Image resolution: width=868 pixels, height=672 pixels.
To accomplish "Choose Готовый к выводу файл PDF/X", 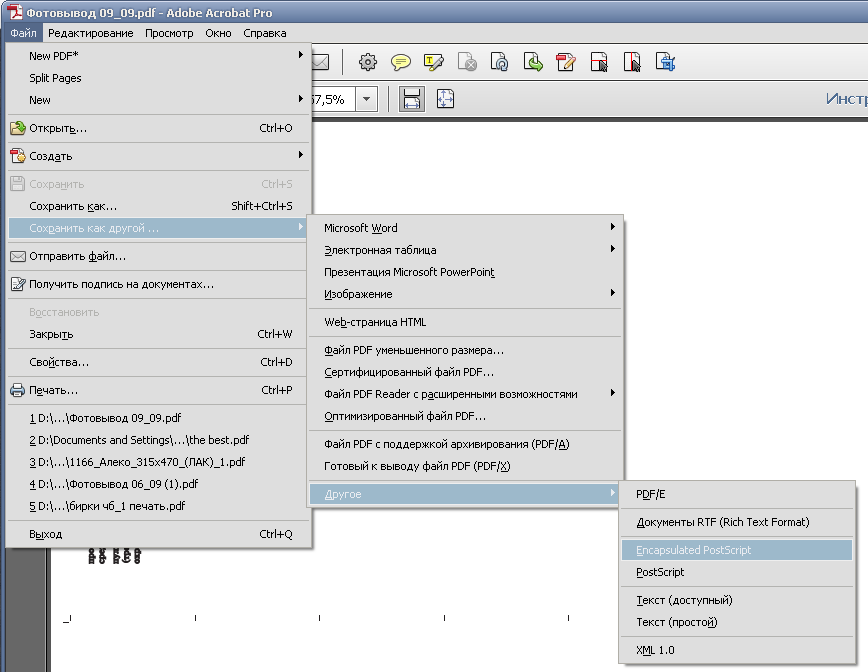I will (465, 466).
